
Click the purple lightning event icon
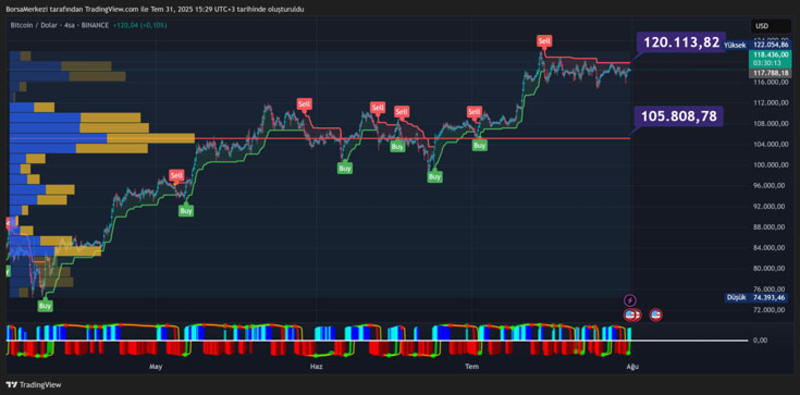(x=630, y=300)
